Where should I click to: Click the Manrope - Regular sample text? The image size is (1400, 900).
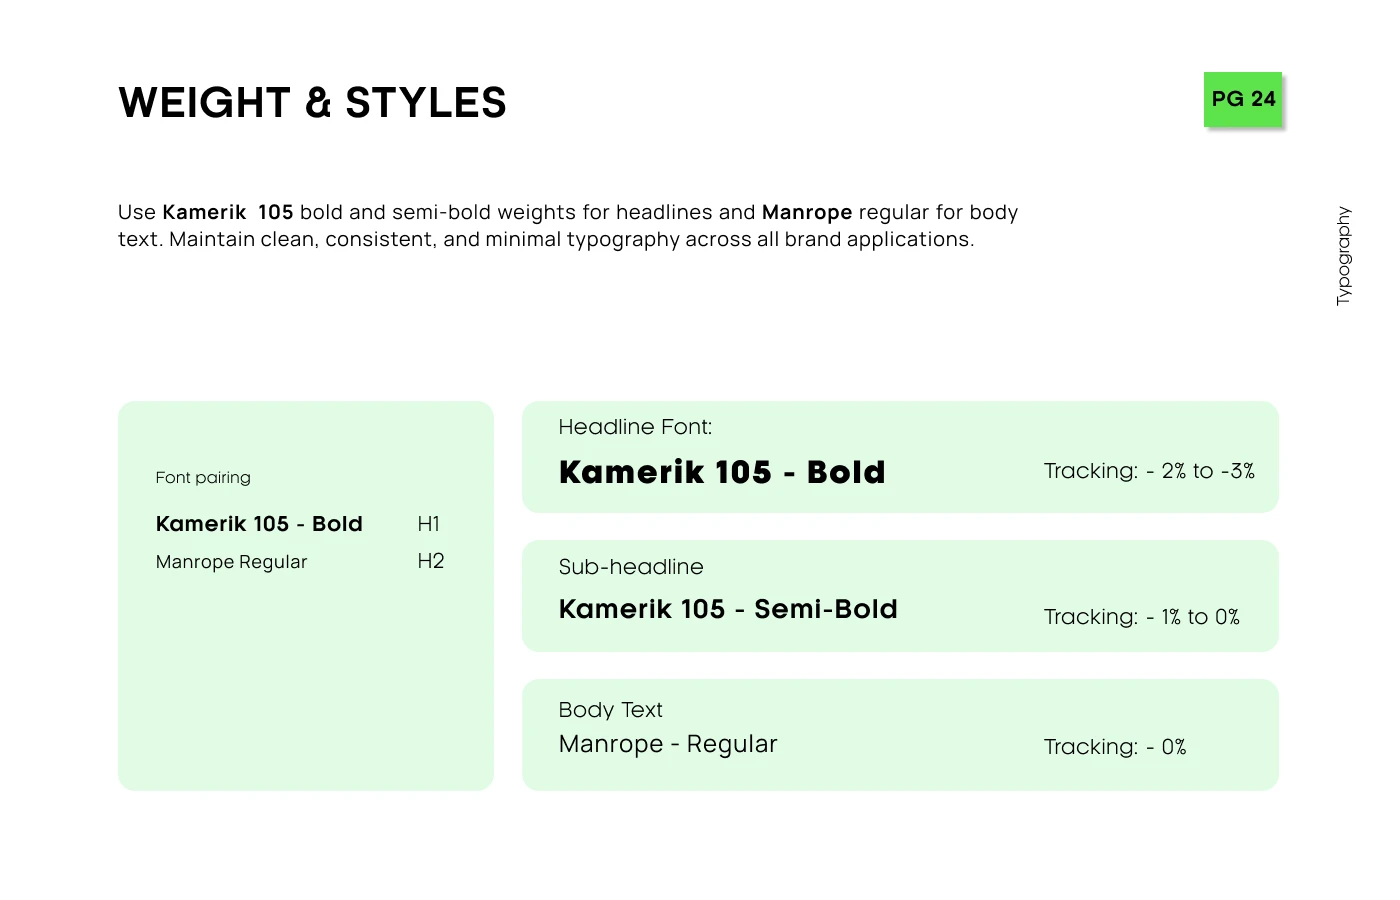click(x=668, y=744)
